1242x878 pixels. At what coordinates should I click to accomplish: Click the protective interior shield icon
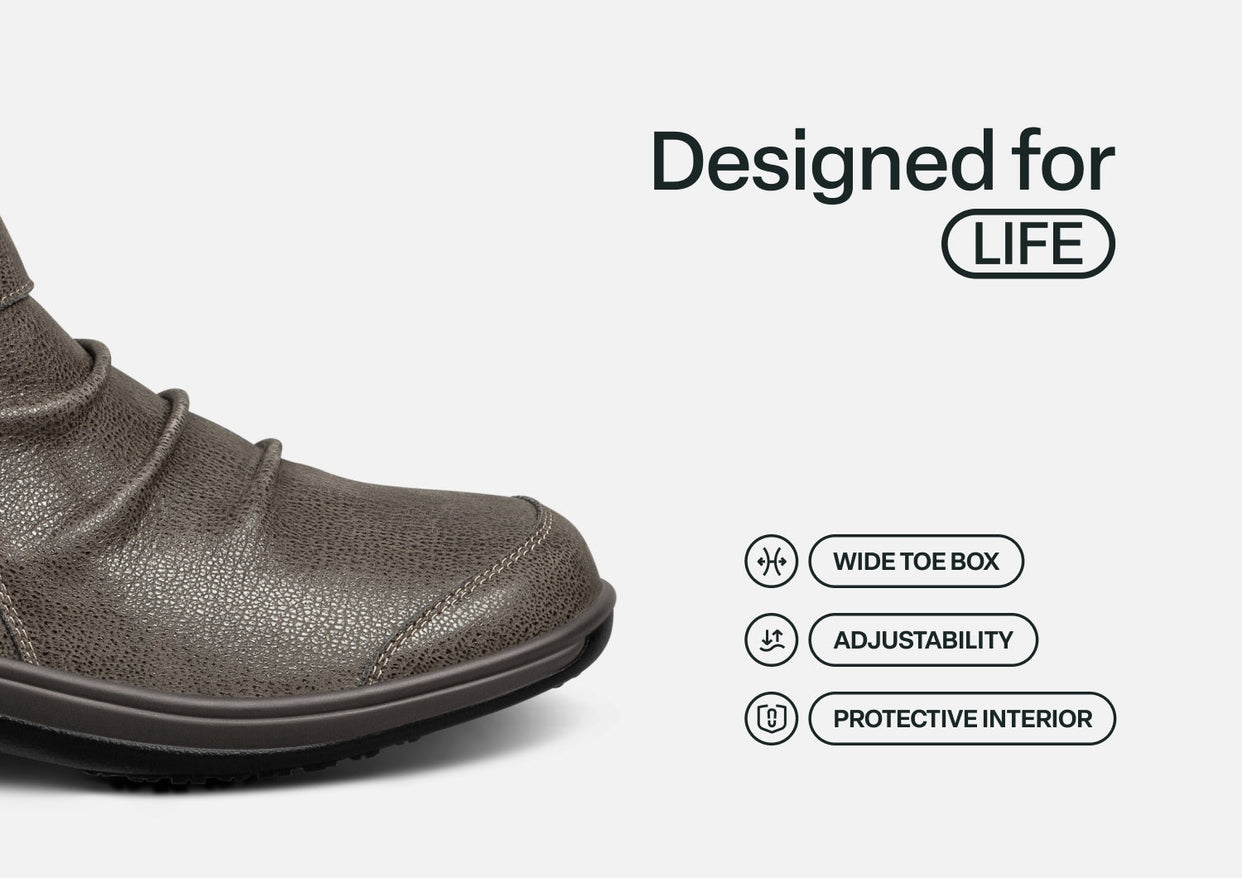point(771,719)
